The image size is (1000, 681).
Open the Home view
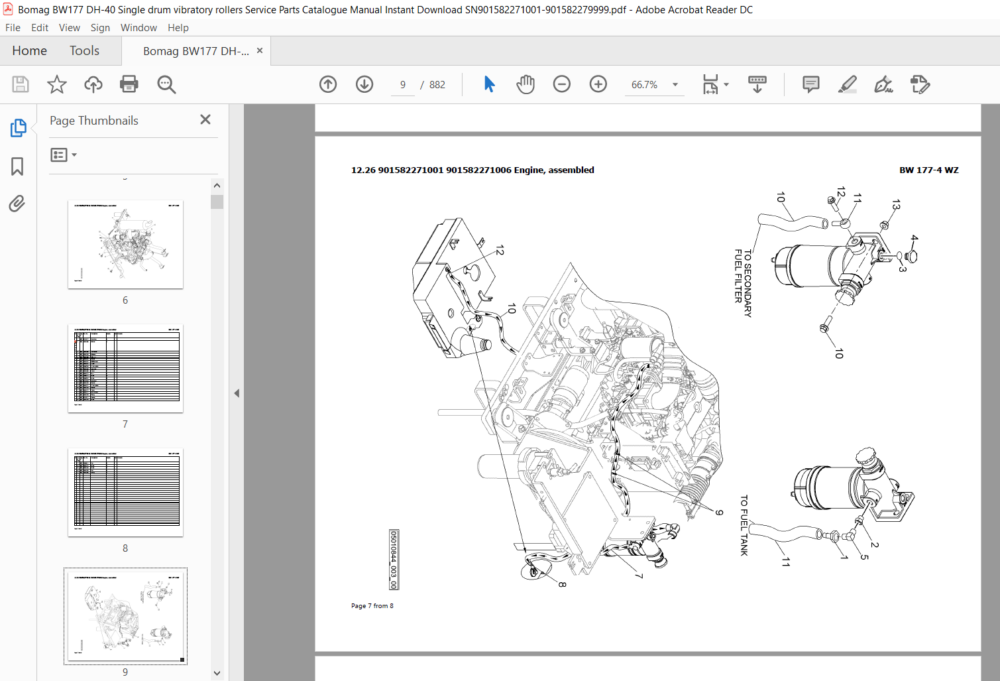(x=29, y=50)
